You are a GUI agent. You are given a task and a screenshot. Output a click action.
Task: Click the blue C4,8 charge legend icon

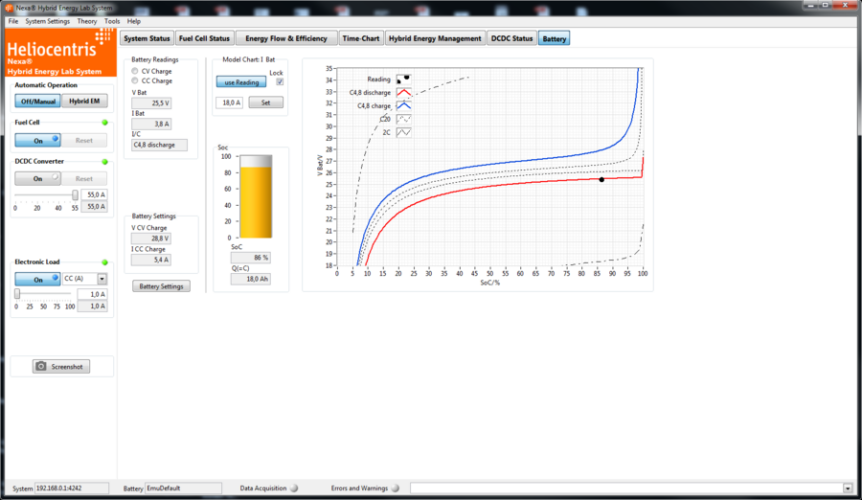point(404,105)
